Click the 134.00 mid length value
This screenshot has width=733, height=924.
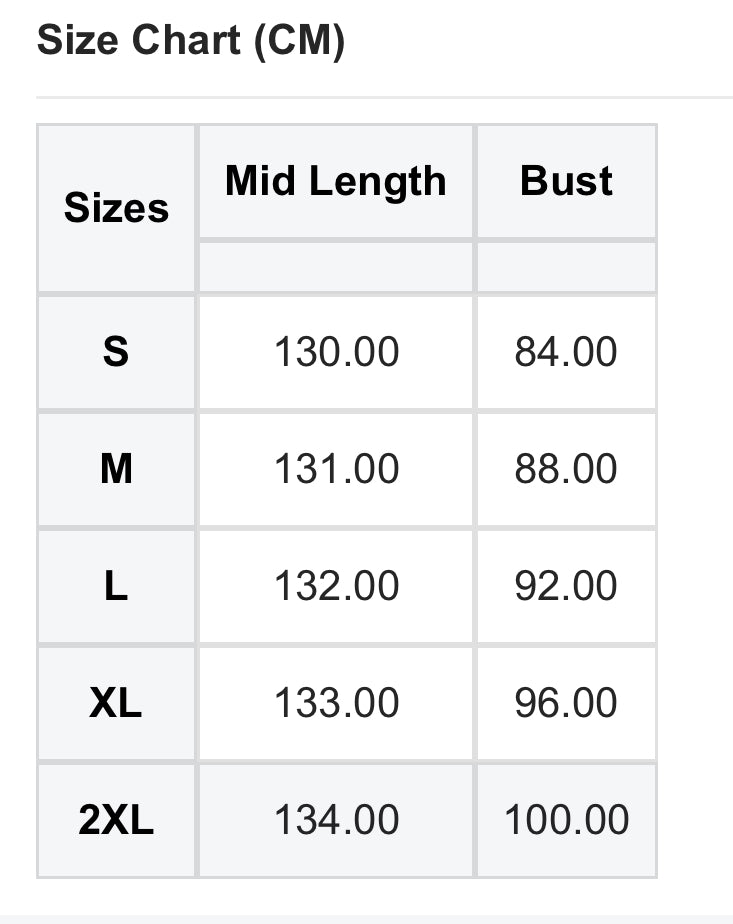point(336,820)
